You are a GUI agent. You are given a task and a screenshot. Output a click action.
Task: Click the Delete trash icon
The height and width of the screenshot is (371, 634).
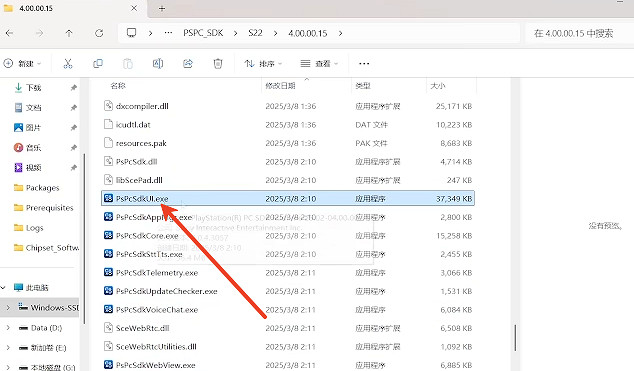(x=218, y=63)
